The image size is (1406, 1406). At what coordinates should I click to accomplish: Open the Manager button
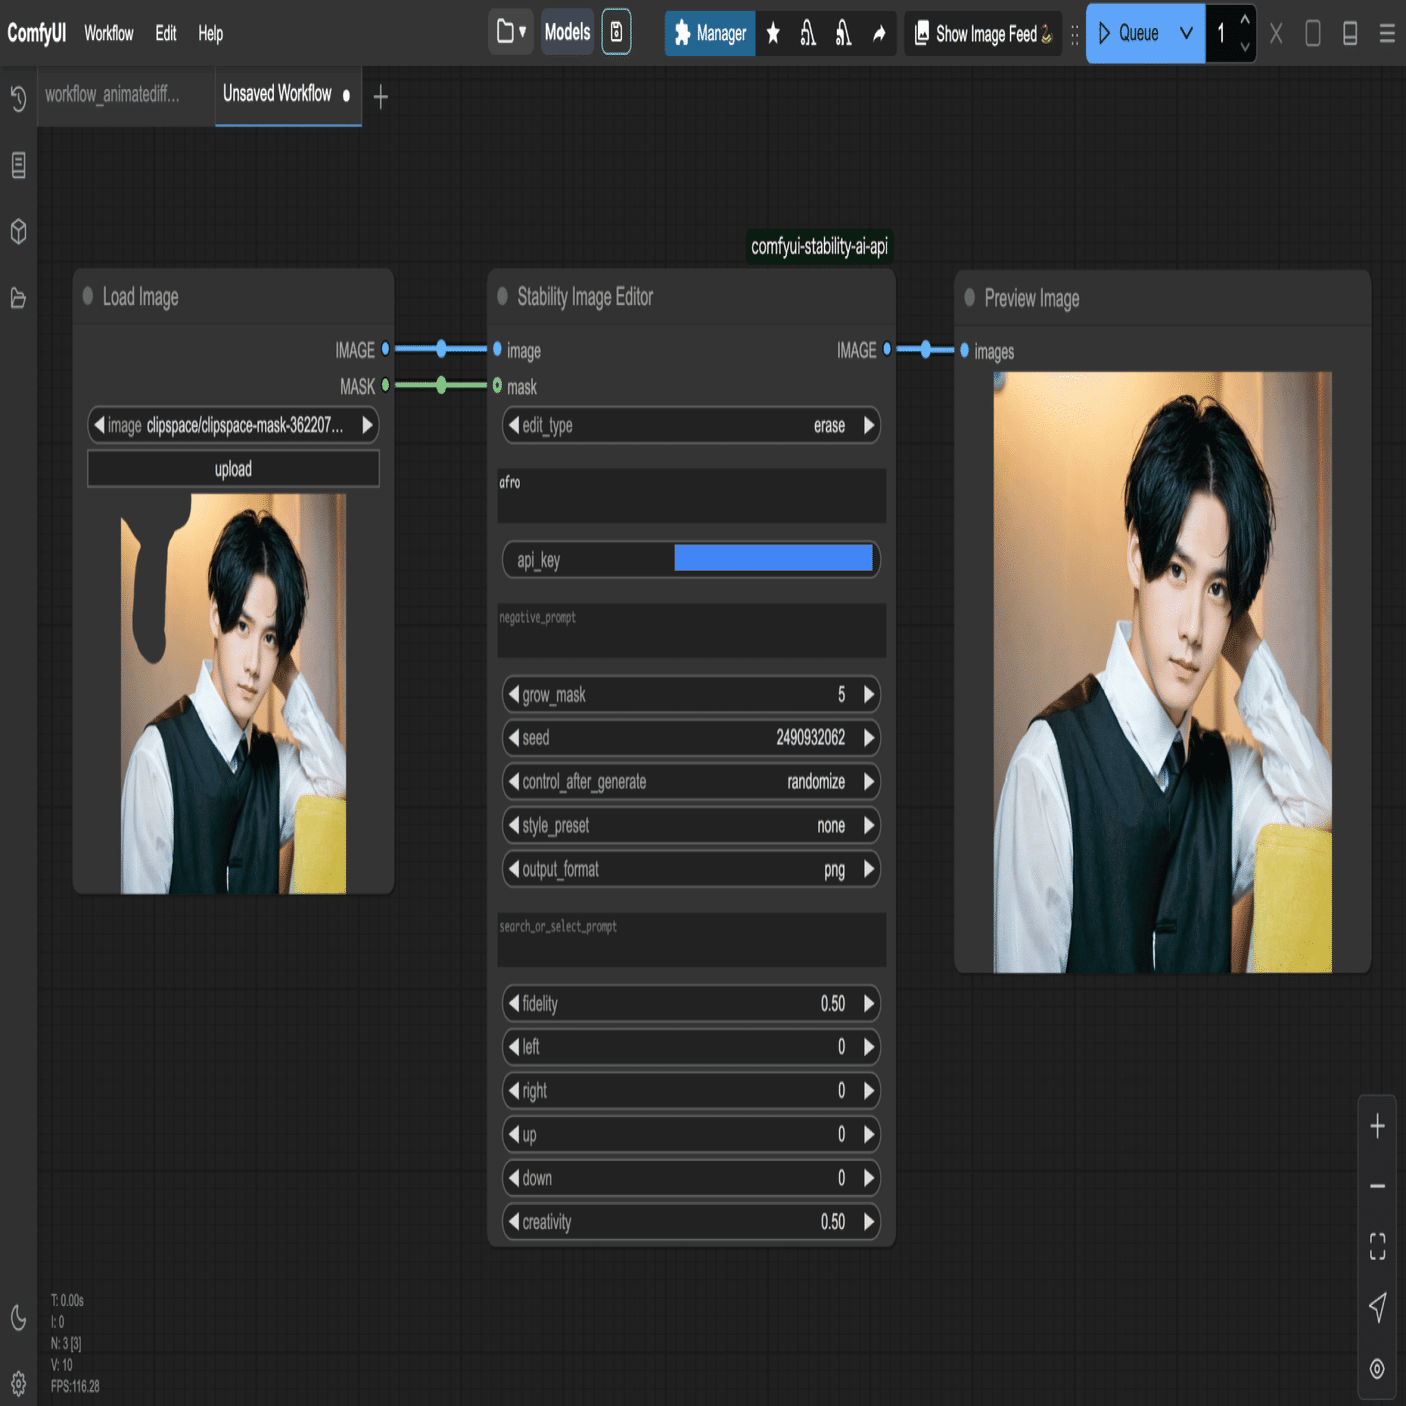710,34
